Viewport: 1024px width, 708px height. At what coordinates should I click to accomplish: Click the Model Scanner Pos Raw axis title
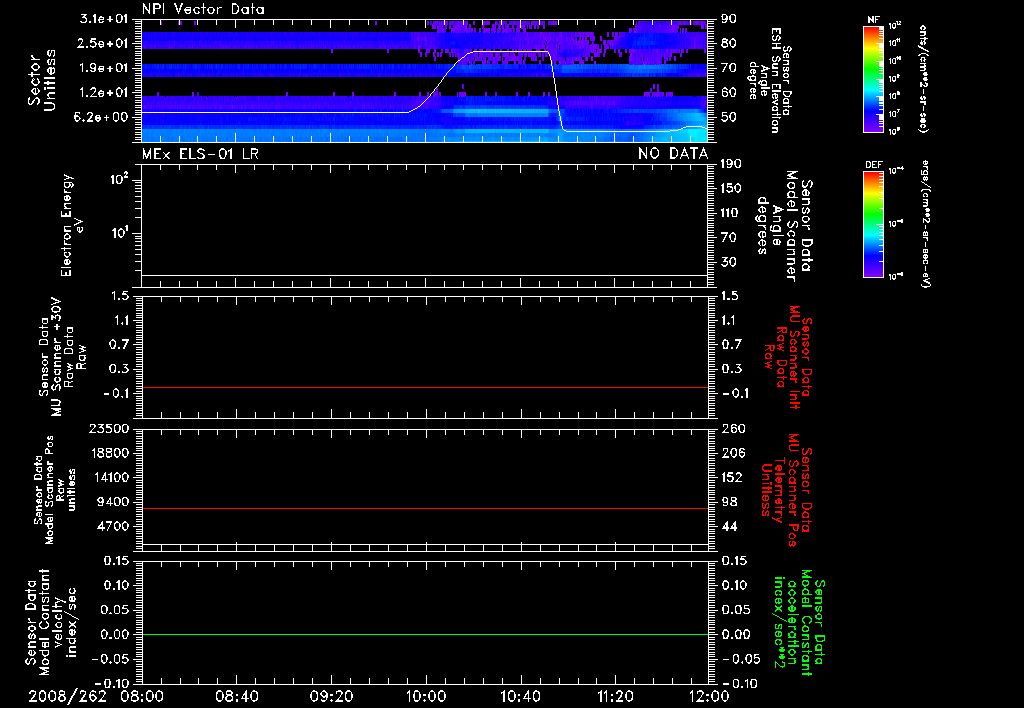point(56,490)
